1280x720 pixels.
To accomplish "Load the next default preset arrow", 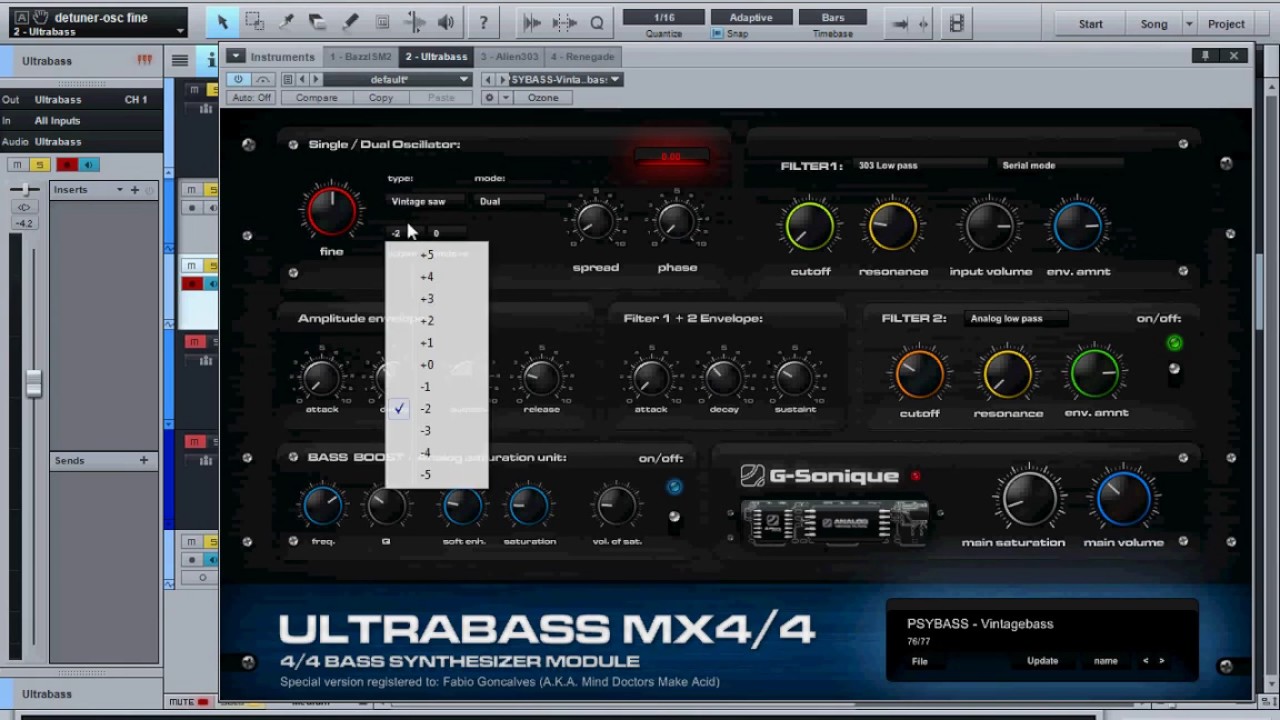I will click(316, 79).
